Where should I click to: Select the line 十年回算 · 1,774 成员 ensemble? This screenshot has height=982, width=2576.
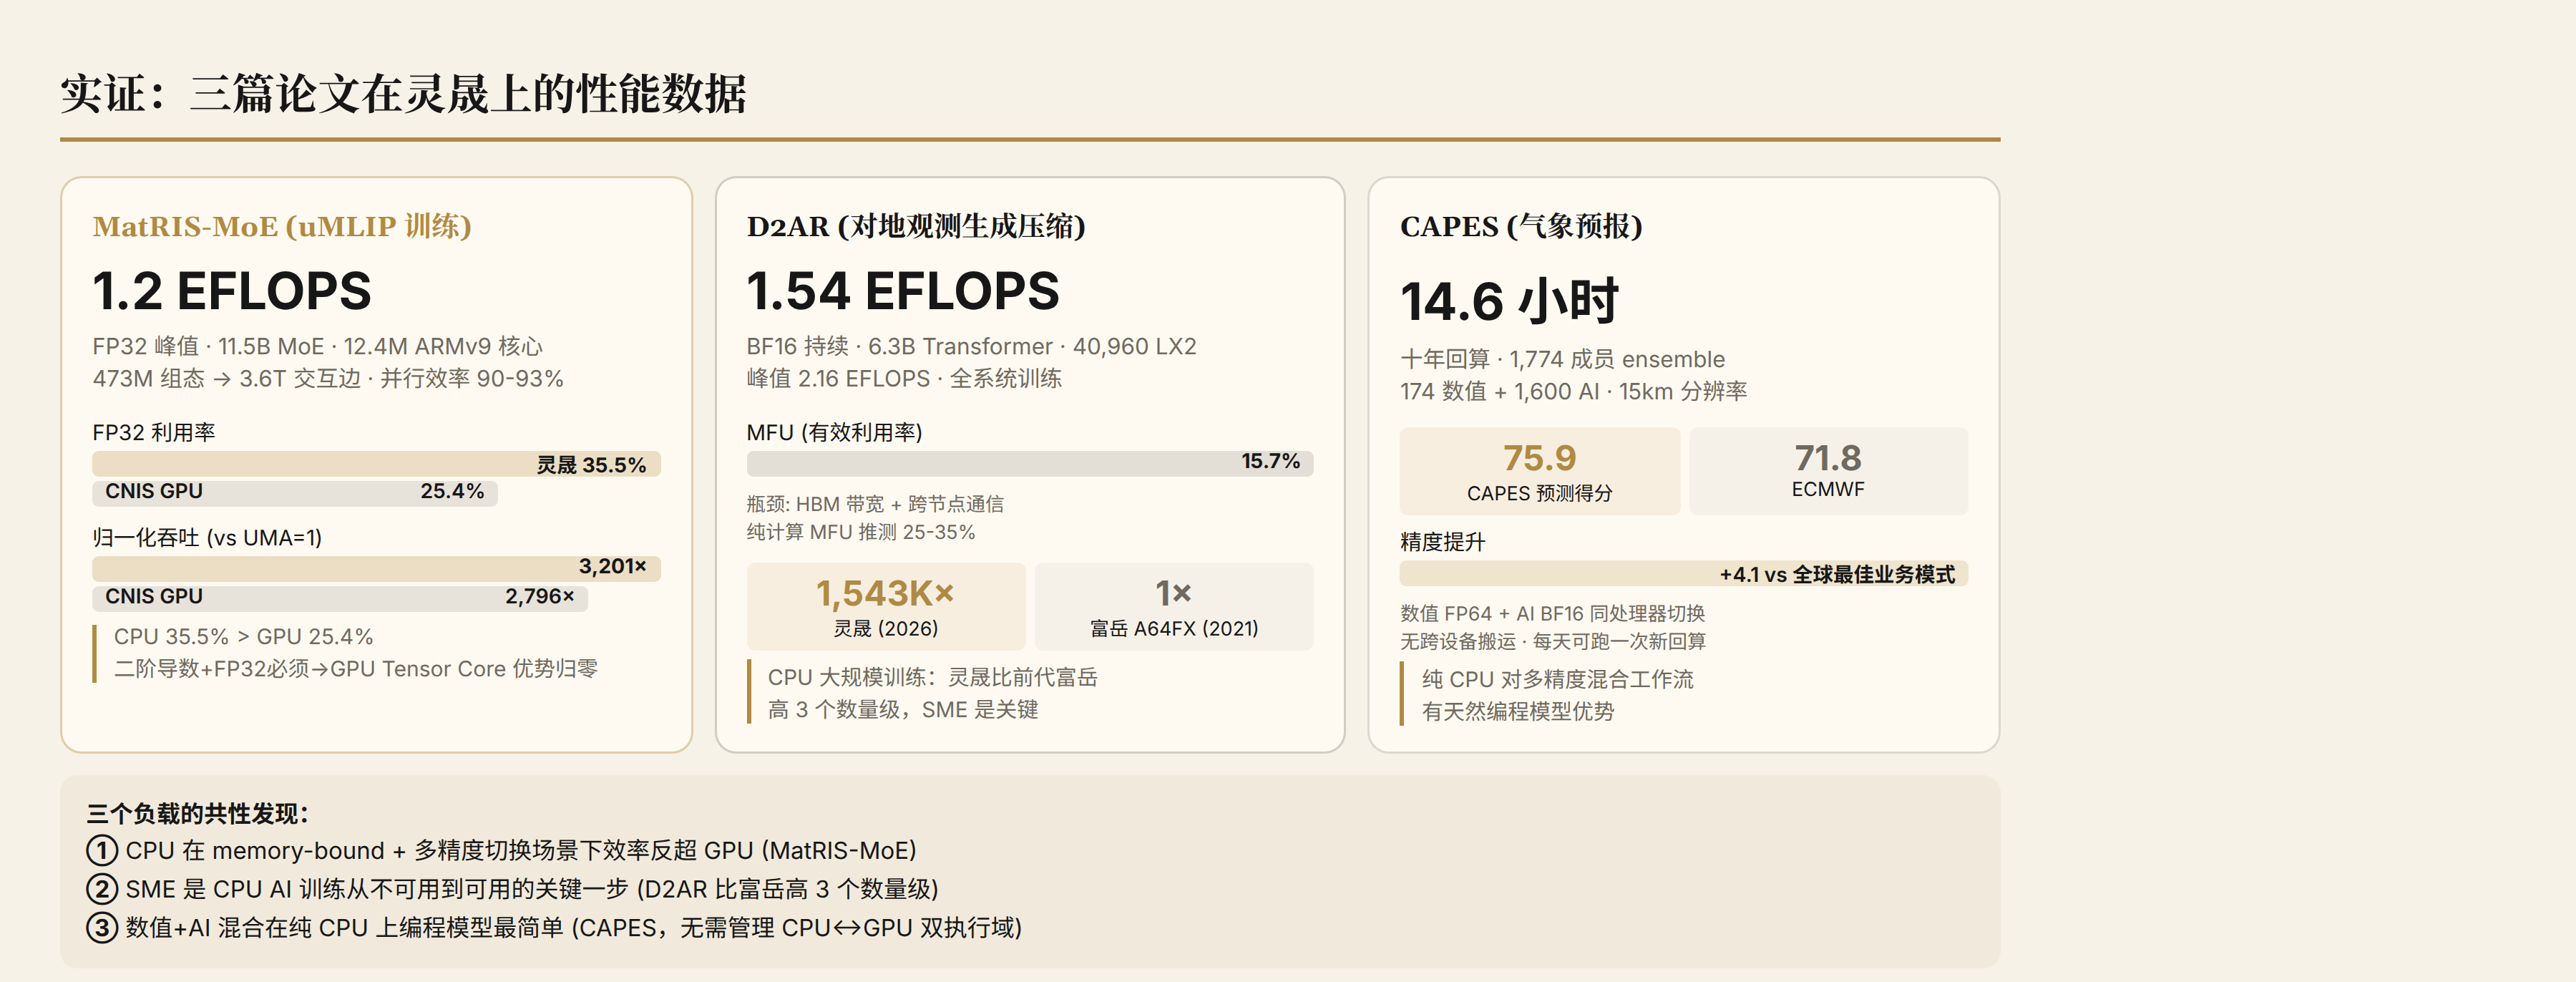coord(1562,359)
